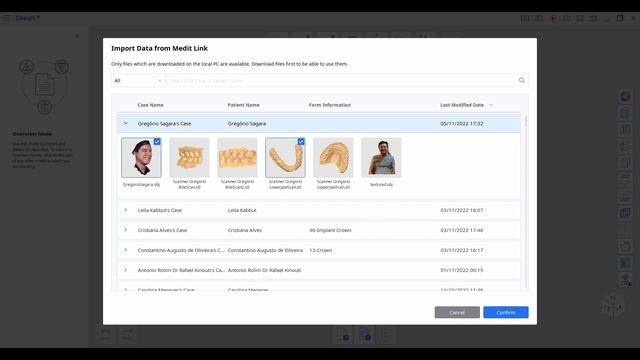Image resolution: width=640 pixels, height=360 pixels.
Task: Select the Scanner Gregorio UpperJawScan.stl thumbnail
Action: tap(333, 158)
